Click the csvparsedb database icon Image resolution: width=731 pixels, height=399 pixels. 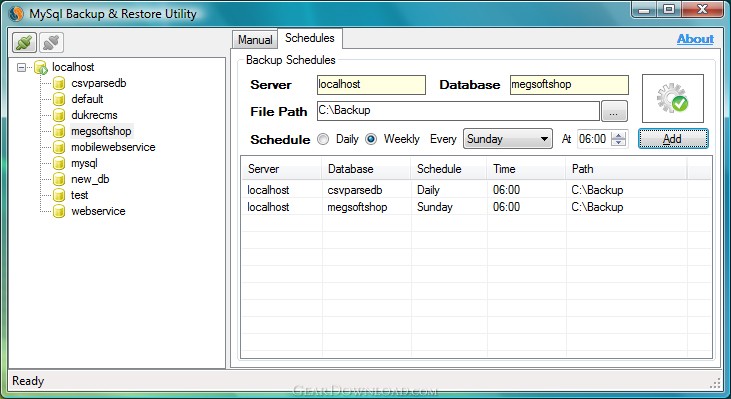click(59, 83)
